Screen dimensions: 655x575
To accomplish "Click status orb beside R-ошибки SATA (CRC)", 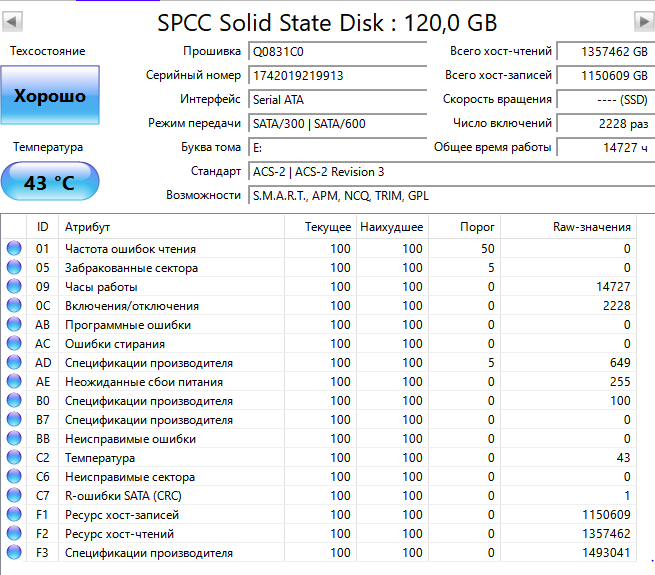I will (14, 496).
